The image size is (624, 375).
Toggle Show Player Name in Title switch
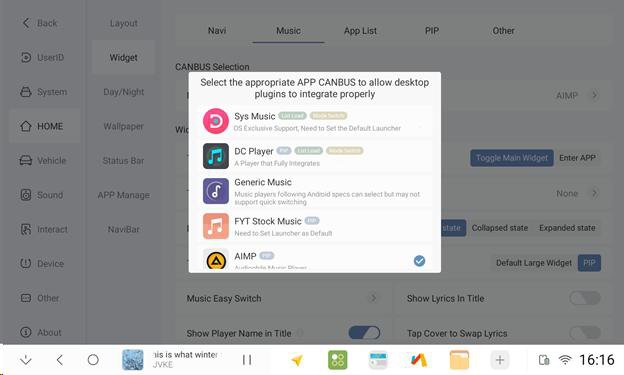point(364,333)
